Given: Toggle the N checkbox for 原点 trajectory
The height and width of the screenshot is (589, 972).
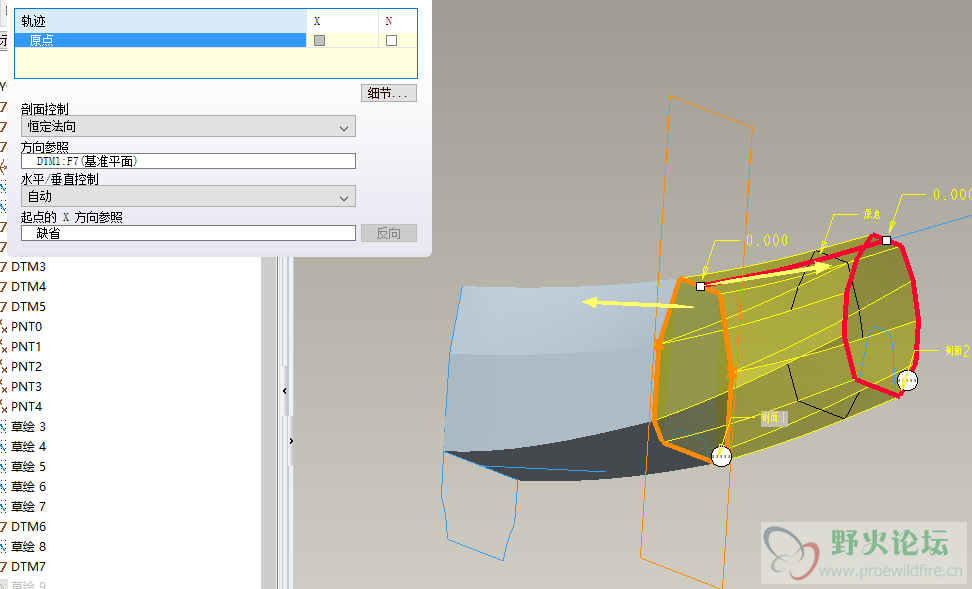Looking at the screenshot, I should pos(391,41).
